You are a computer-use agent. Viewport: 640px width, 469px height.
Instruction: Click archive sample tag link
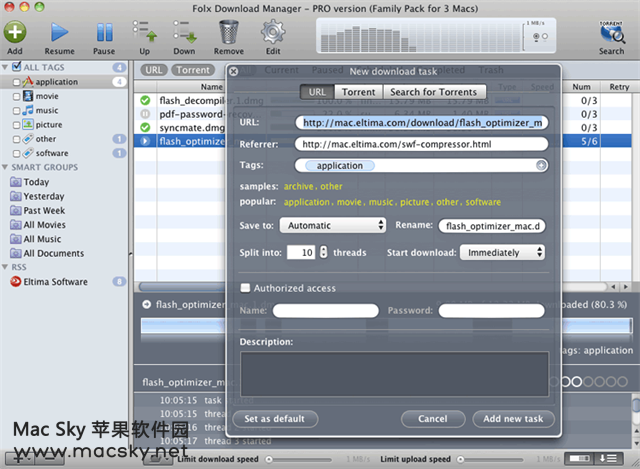coord(298,187)
